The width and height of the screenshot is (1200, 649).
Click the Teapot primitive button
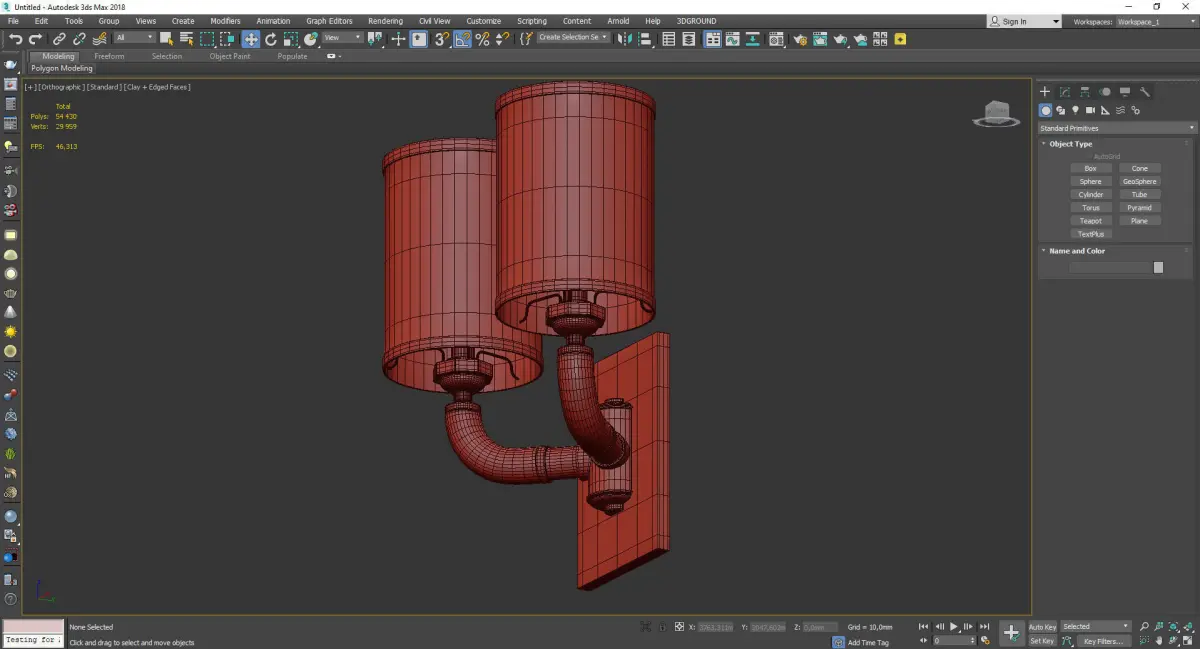(1090, 221)
